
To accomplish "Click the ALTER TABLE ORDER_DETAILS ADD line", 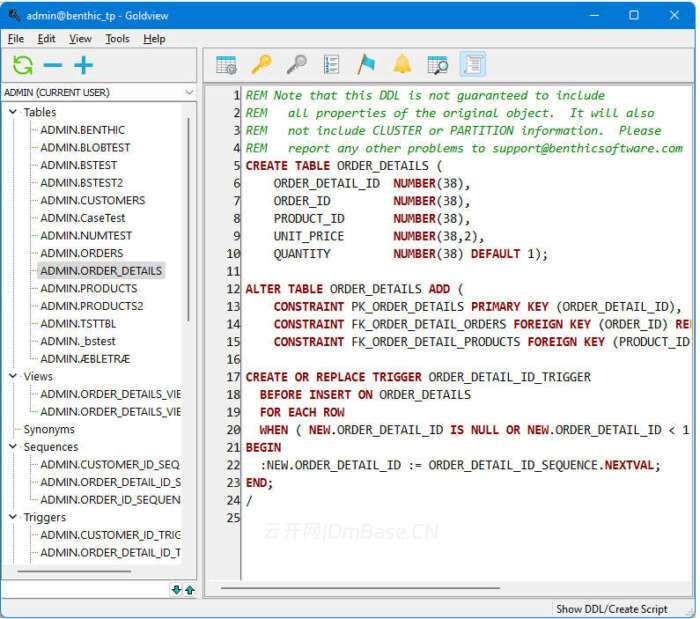I will coord(354,289).
